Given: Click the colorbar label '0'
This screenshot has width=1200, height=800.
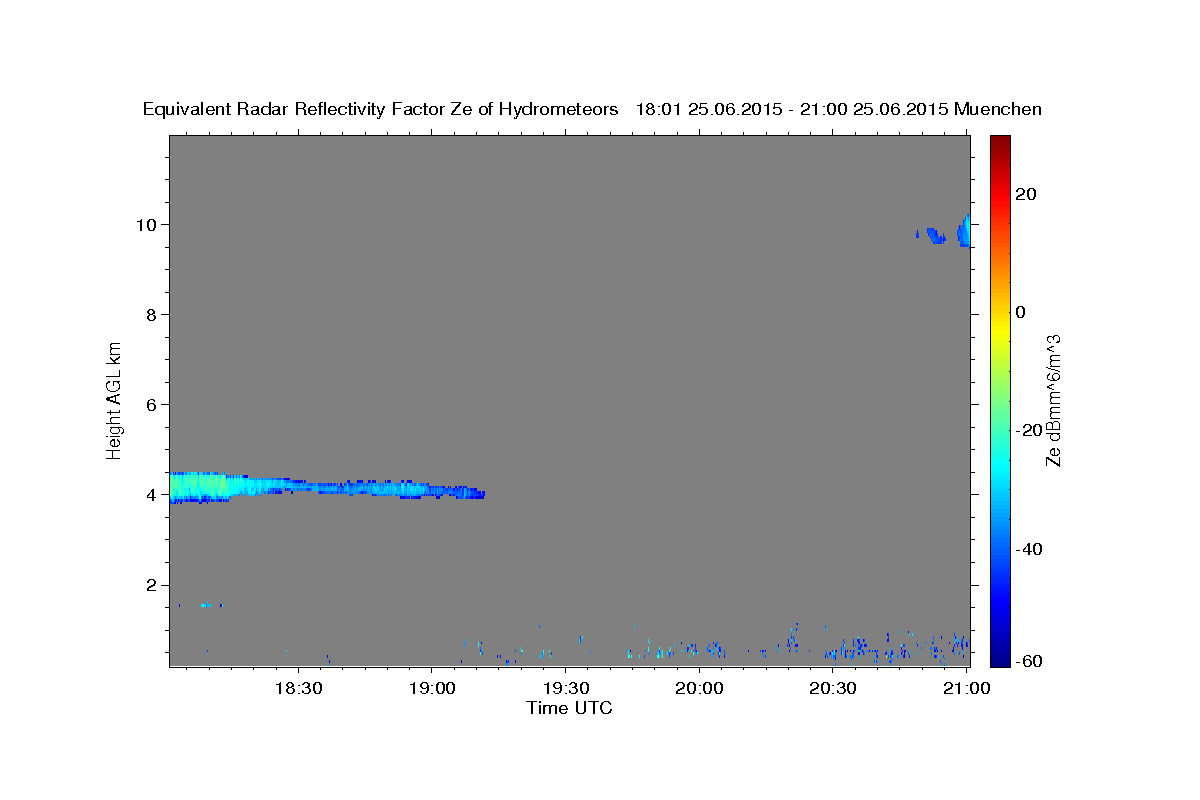Looking at the screenshot, I should tap(1021, 312).
